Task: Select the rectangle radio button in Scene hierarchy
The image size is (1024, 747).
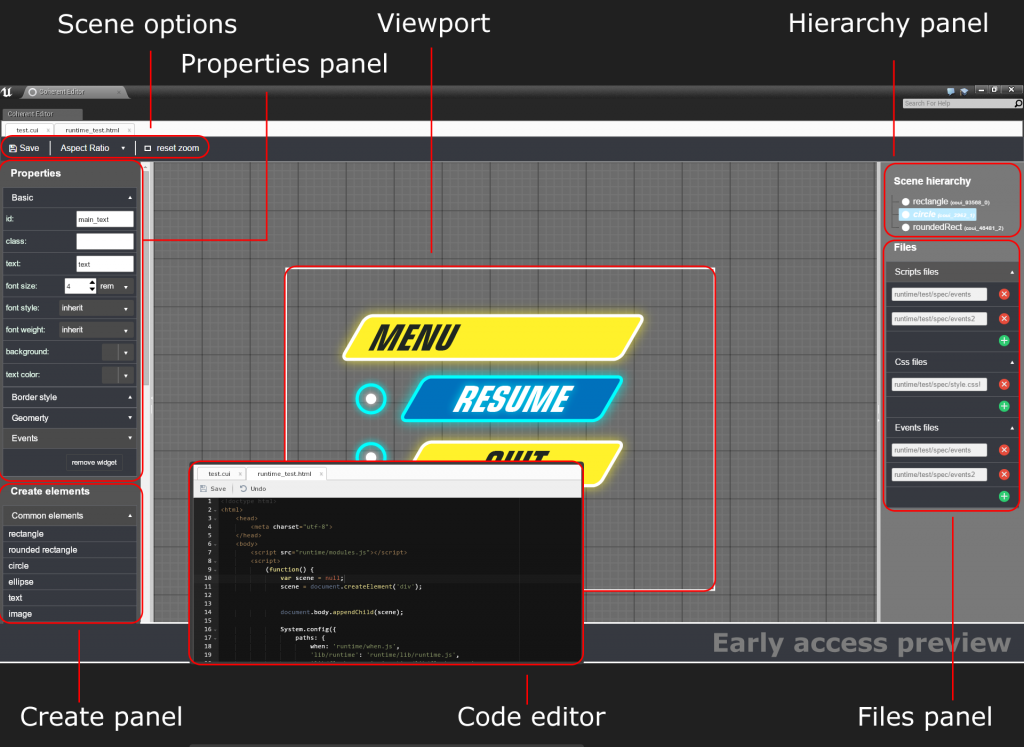Action: point(905,201)
